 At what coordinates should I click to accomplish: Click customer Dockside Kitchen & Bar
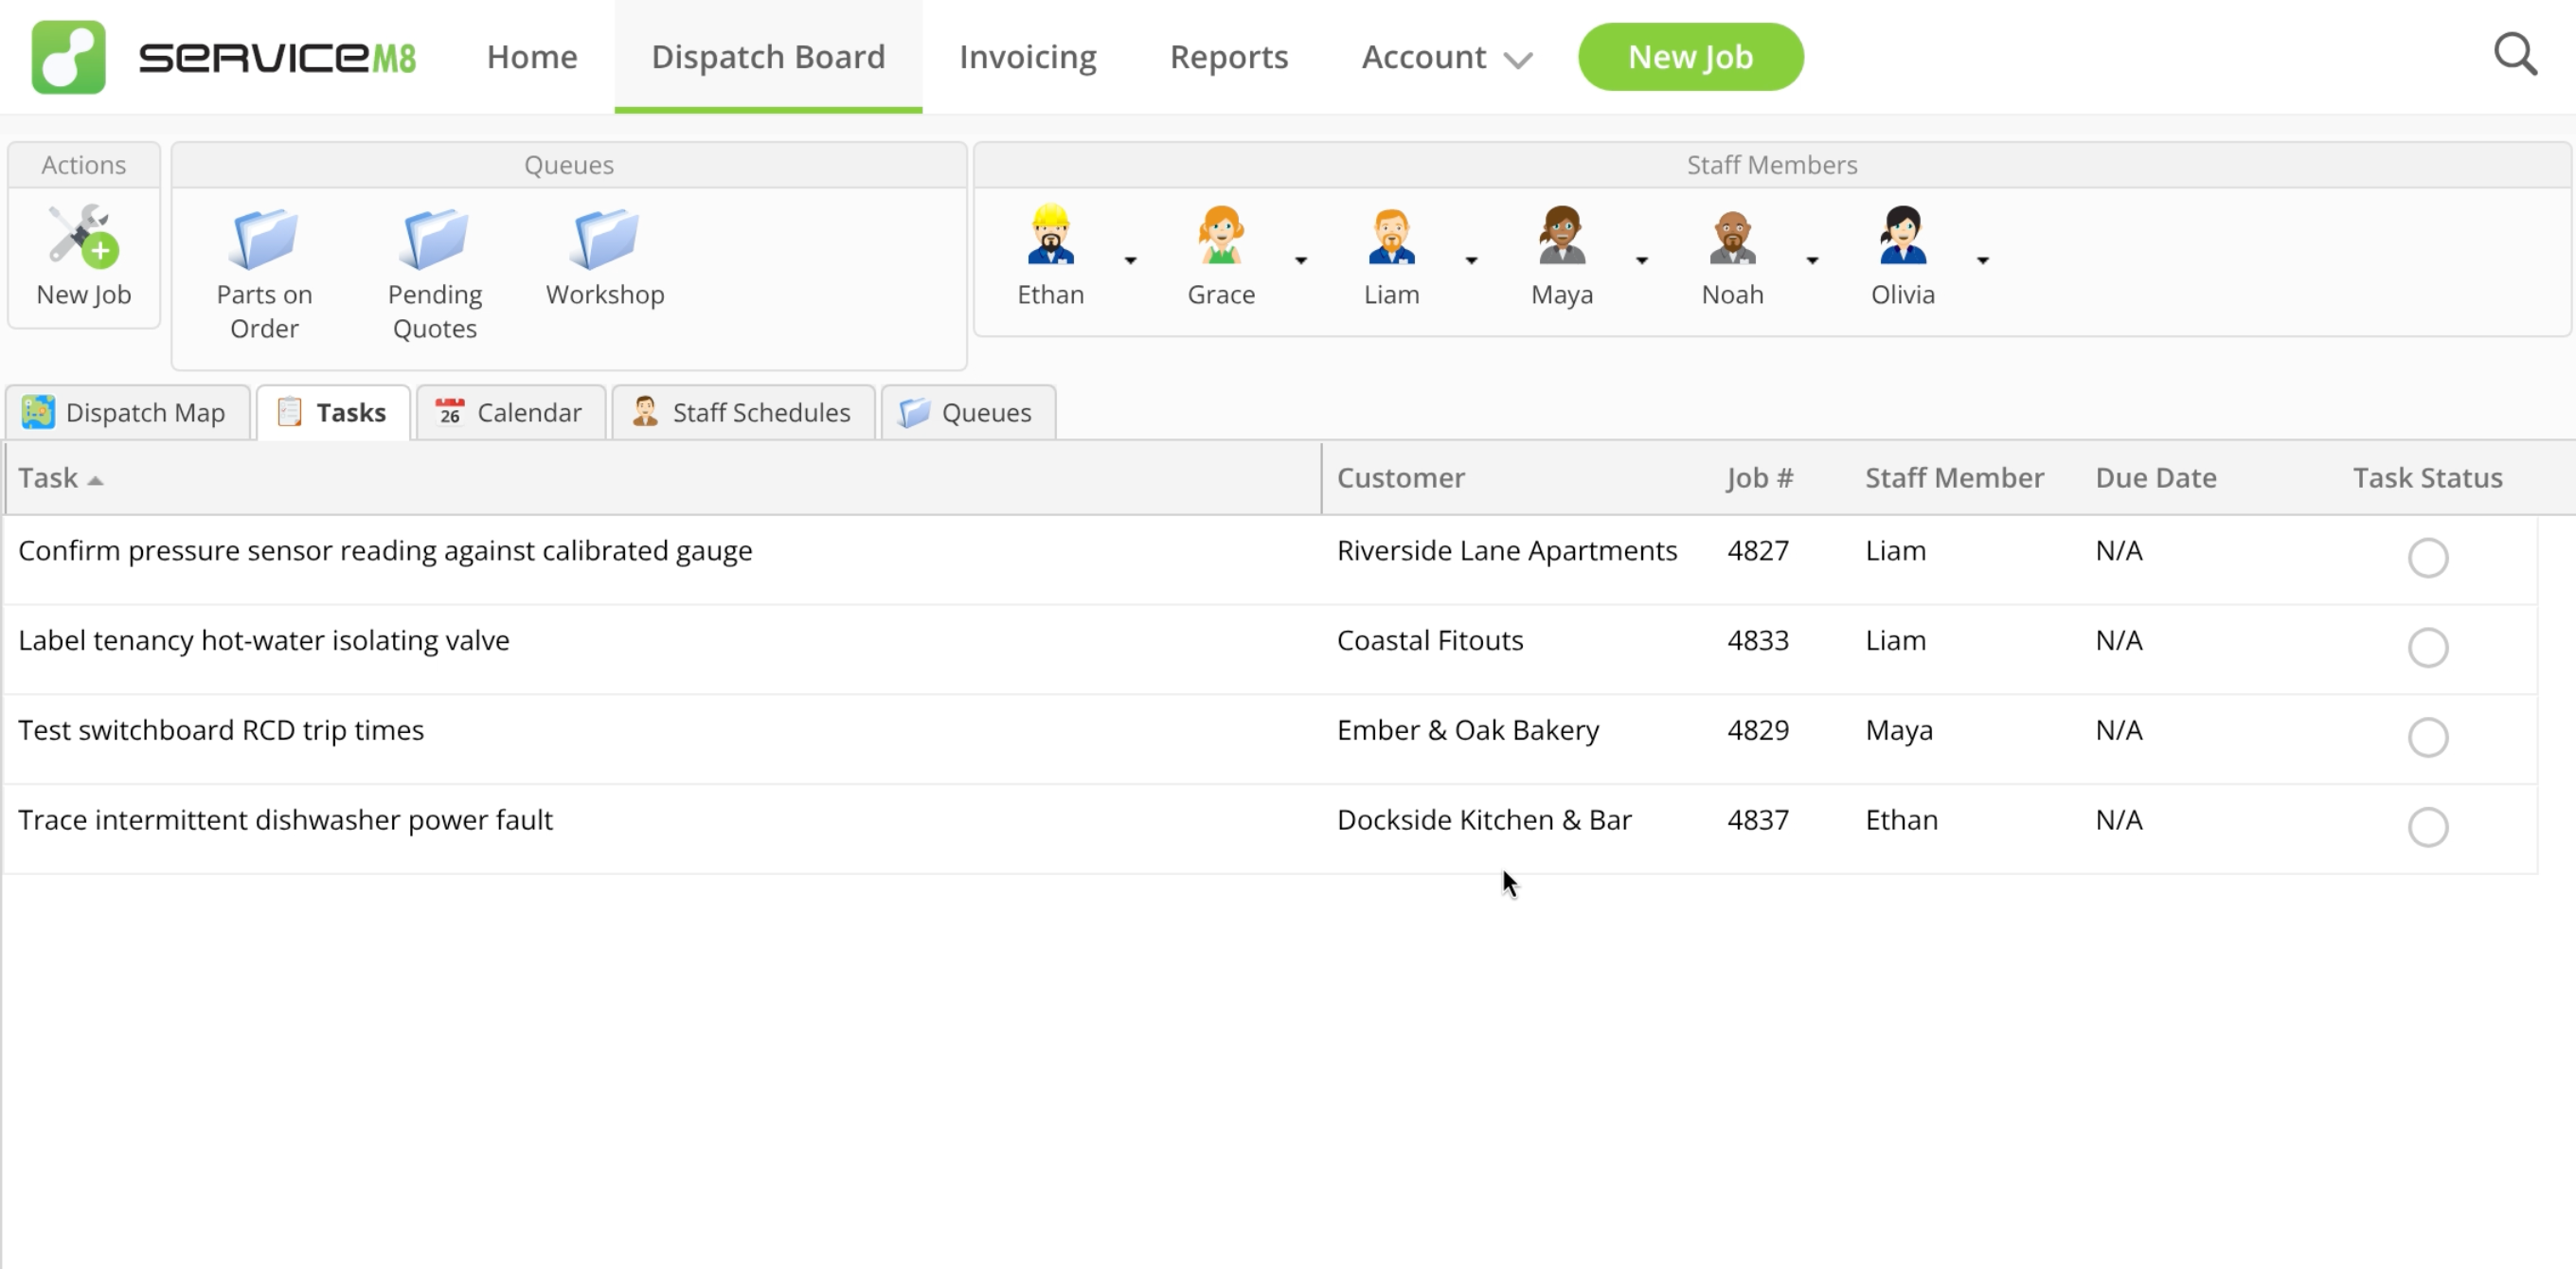1484,821
